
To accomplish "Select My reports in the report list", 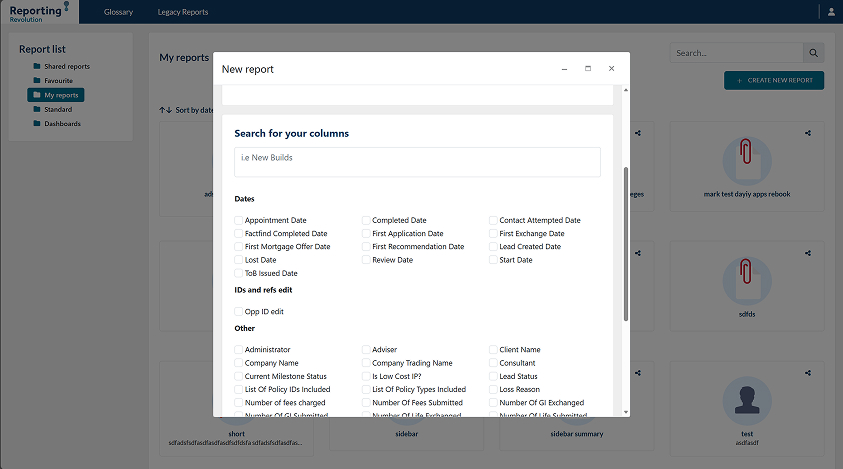I will pyautogui.click(x=56, y=95).
